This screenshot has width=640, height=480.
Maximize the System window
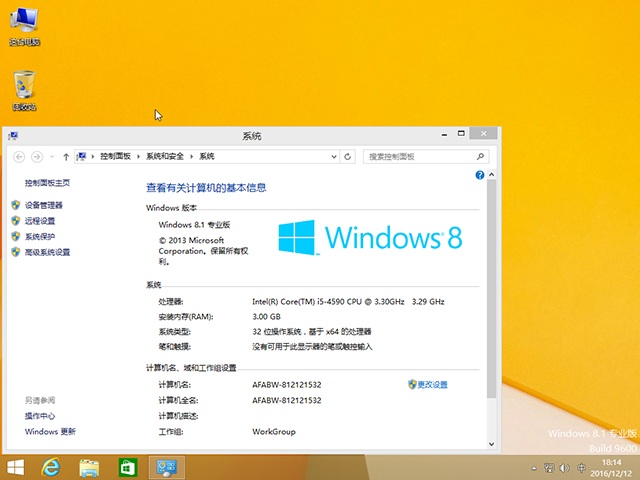(461, 133)
